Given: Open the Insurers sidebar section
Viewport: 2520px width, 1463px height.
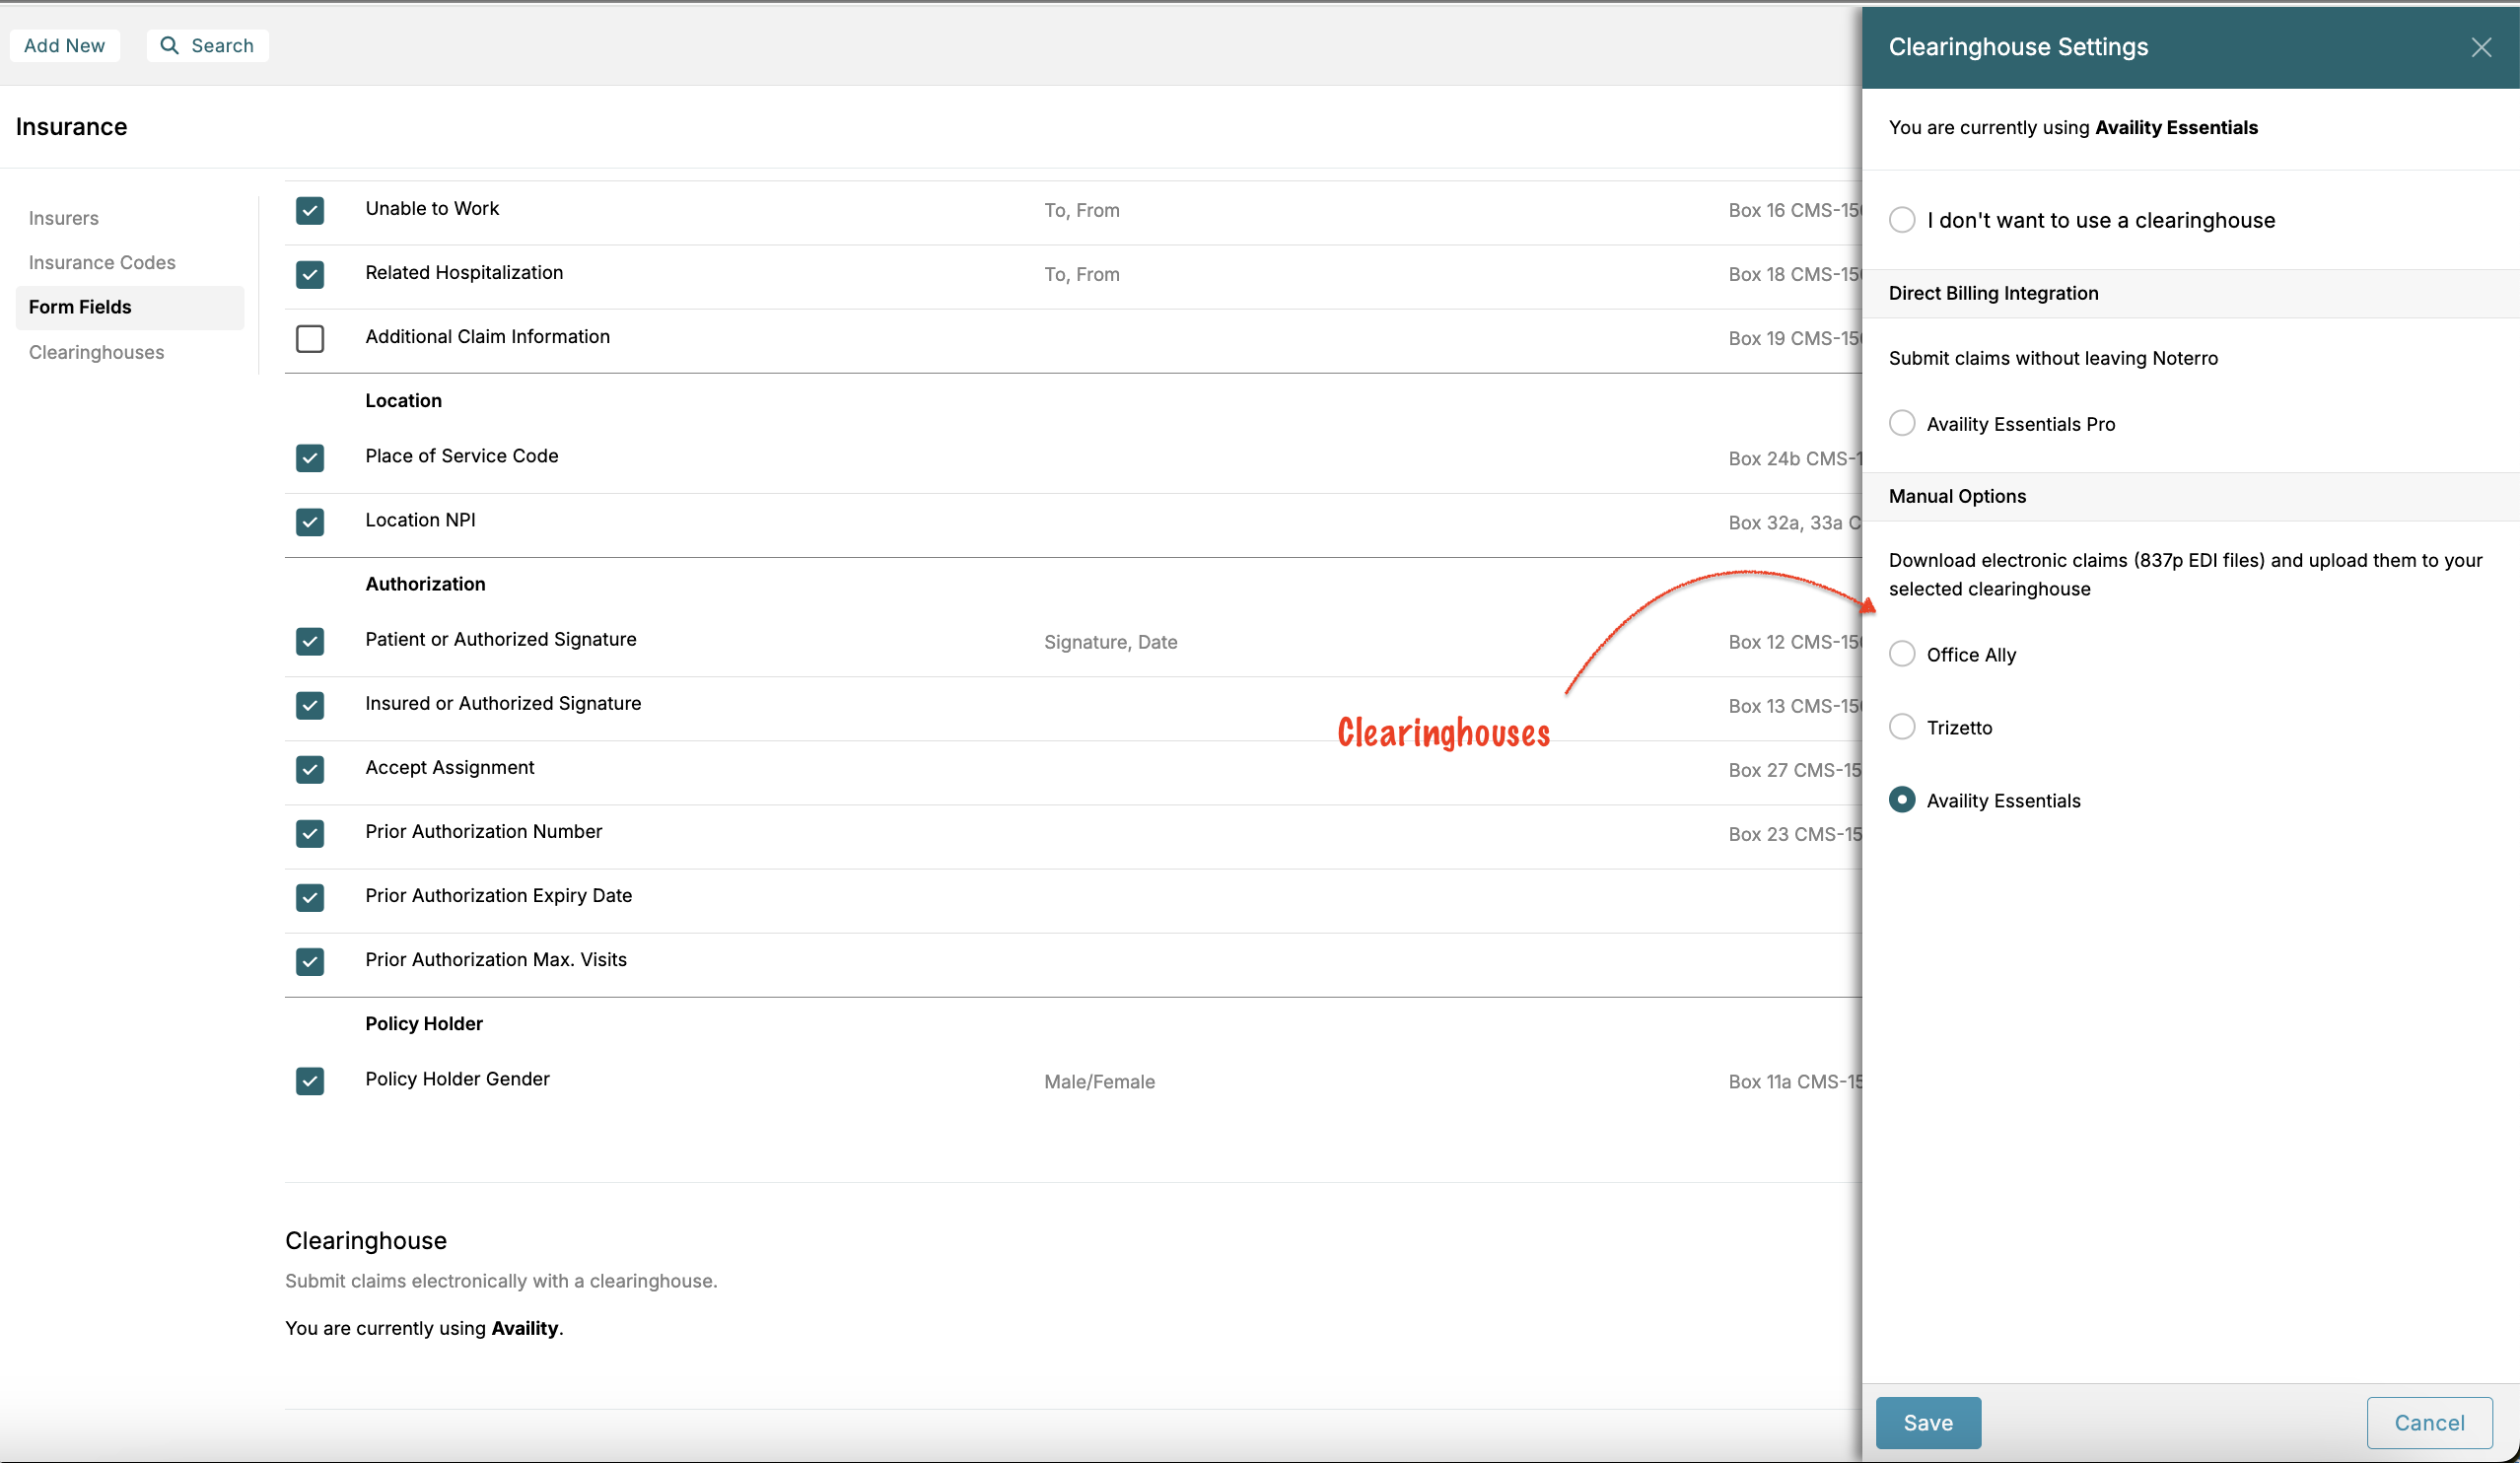Looking at the screenshot, I should coord(64,218).
